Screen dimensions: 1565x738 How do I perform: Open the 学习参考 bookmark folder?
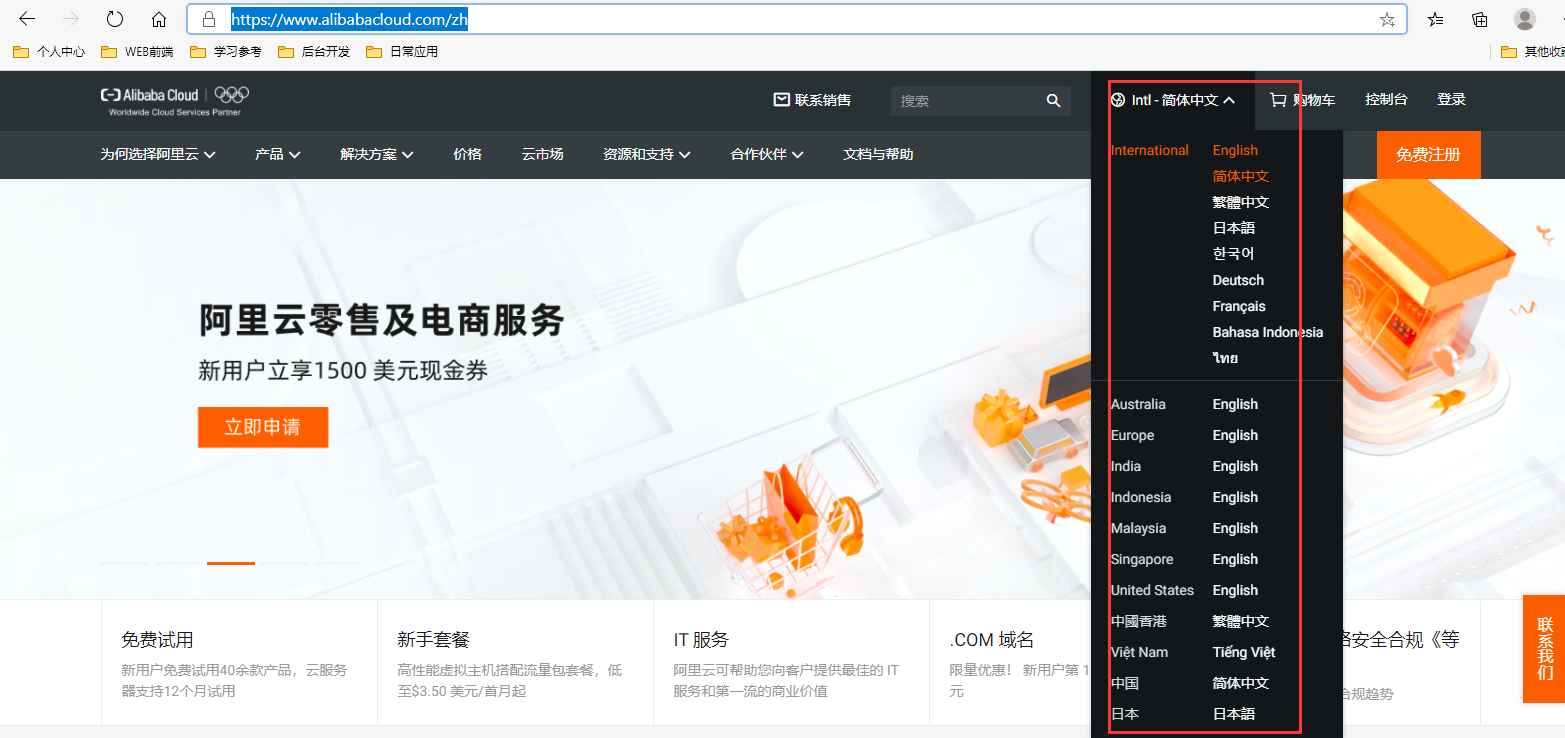[x=225, y=51]
